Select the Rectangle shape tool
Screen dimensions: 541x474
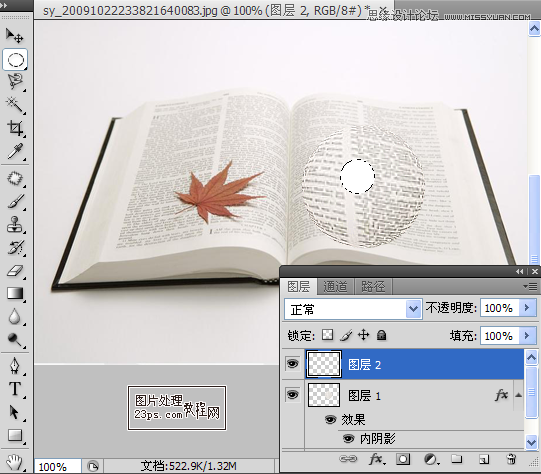tap(15, 435)
